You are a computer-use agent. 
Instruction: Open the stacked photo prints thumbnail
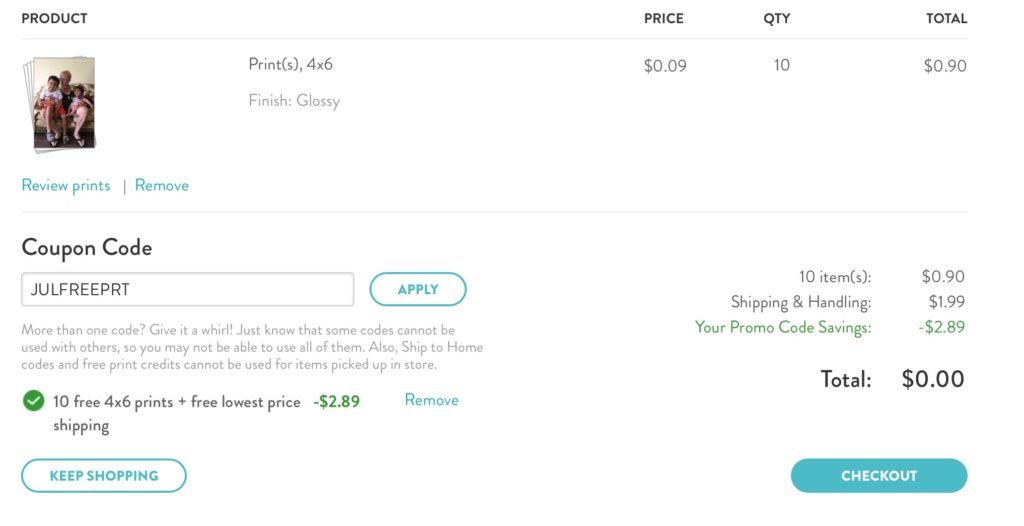pos(59,105)
